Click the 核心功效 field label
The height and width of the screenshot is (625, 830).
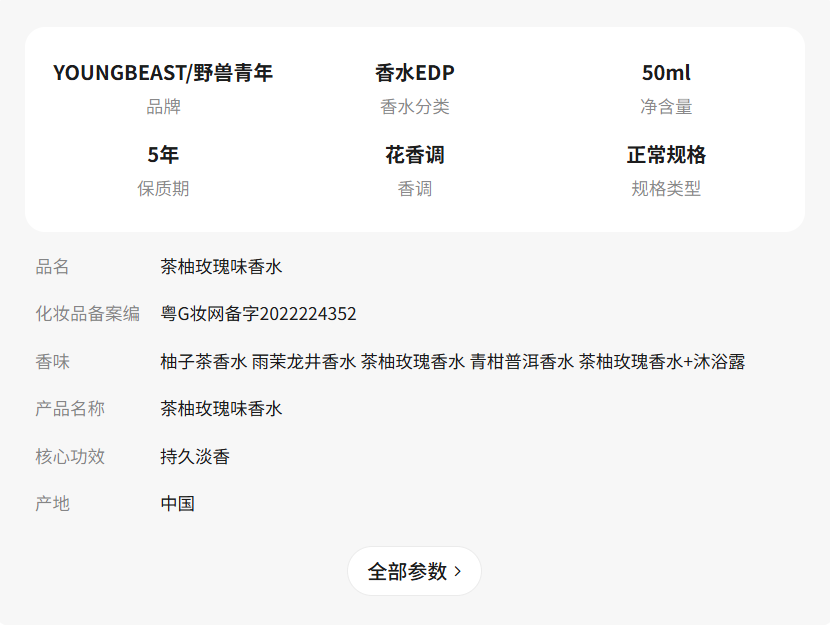coord(70,457)
